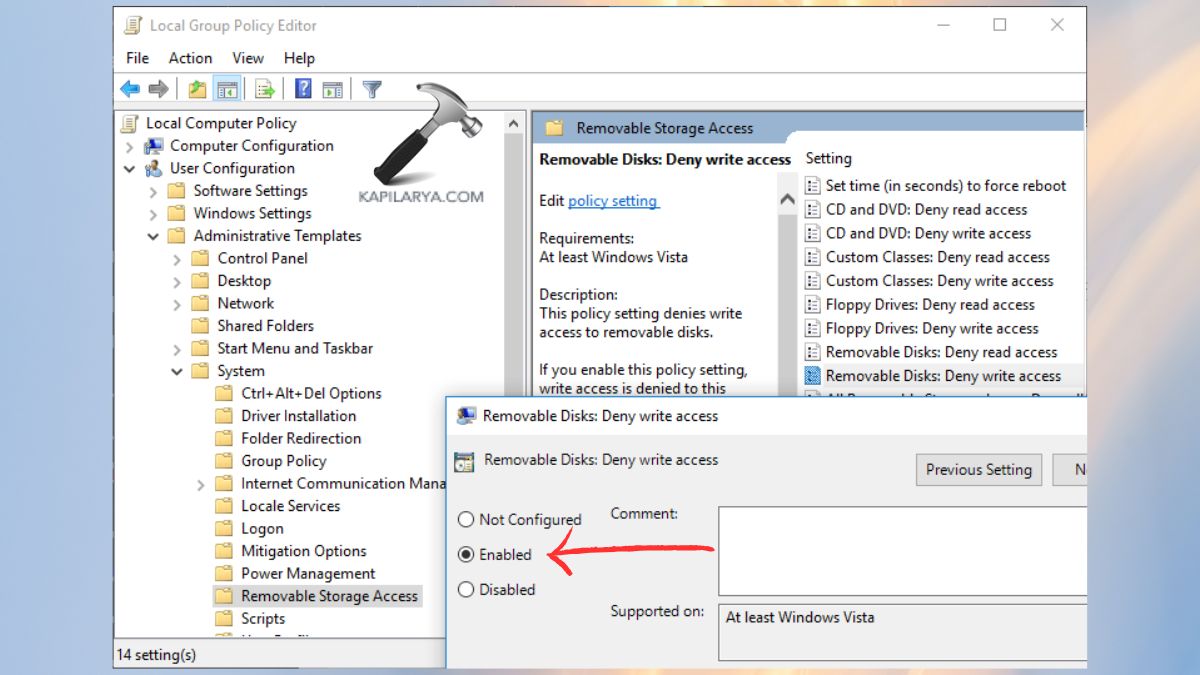
Task: Click the Previous Setting button
Action: (978, 469)
